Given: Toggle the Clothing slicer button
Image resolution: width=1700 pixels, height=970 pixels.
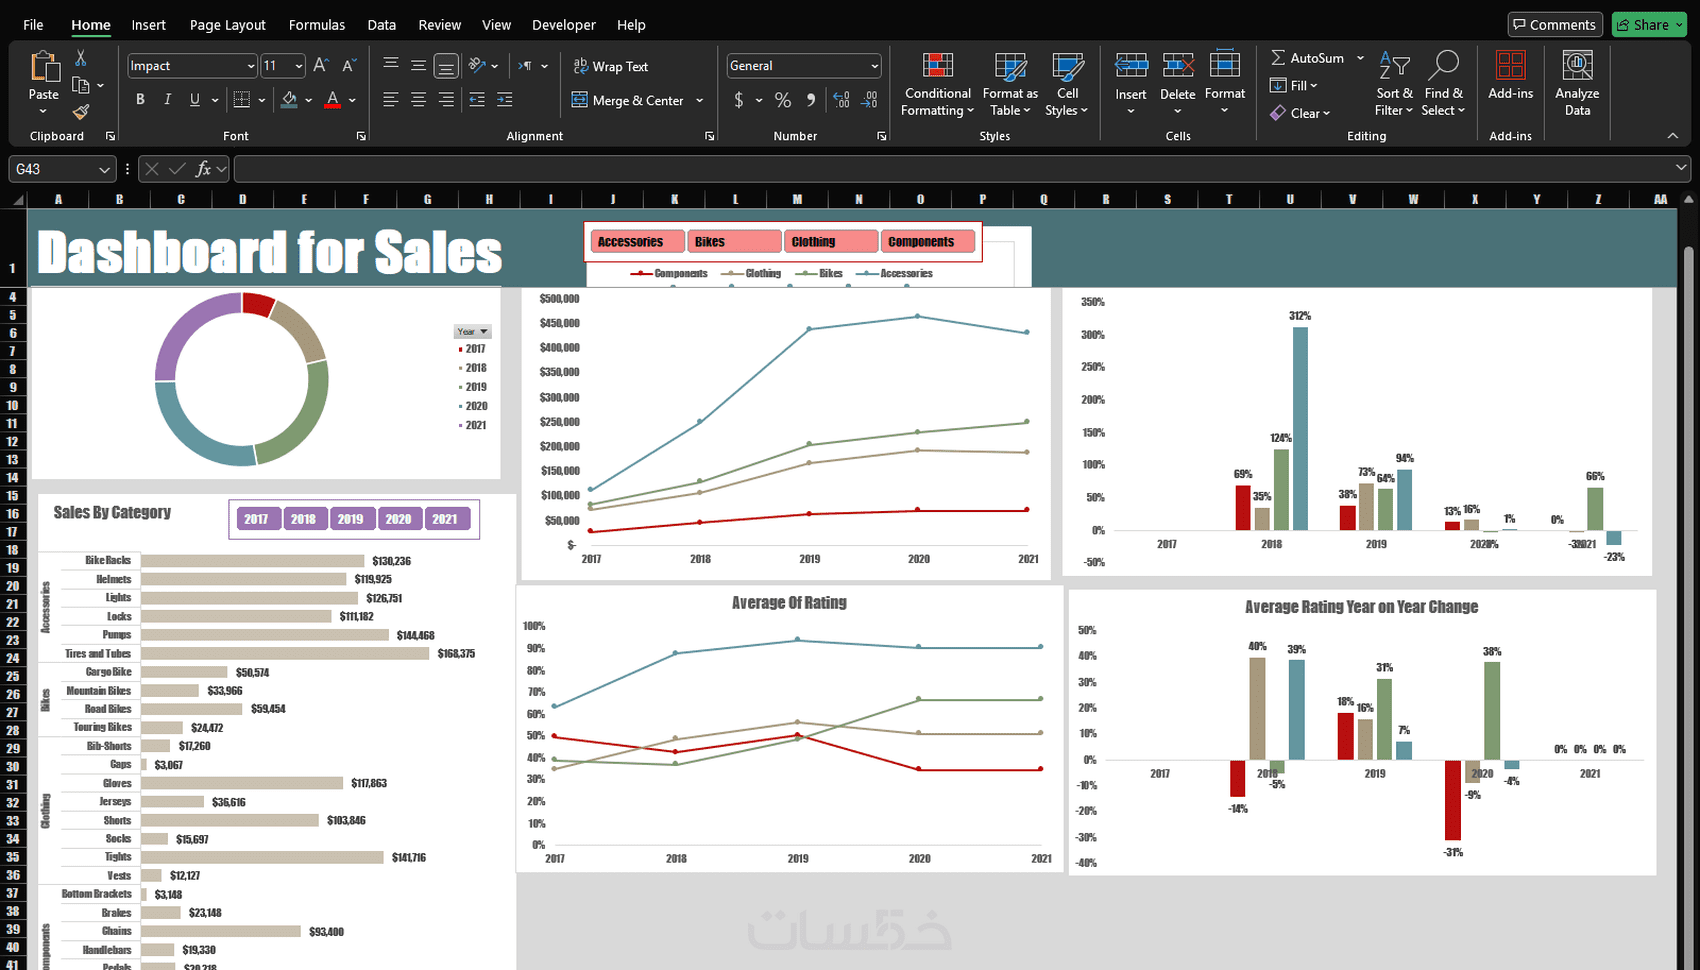Looking at the screenshot, I should click(832, 241).
